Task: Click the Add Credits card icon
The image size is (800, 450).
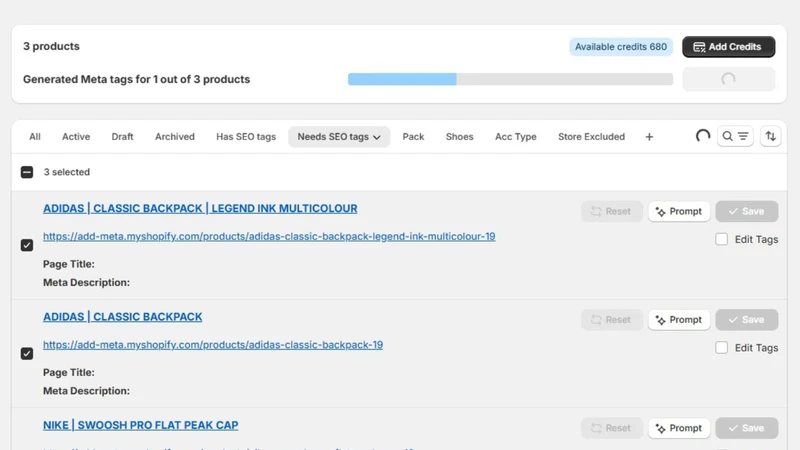Action: pos(699,47)
